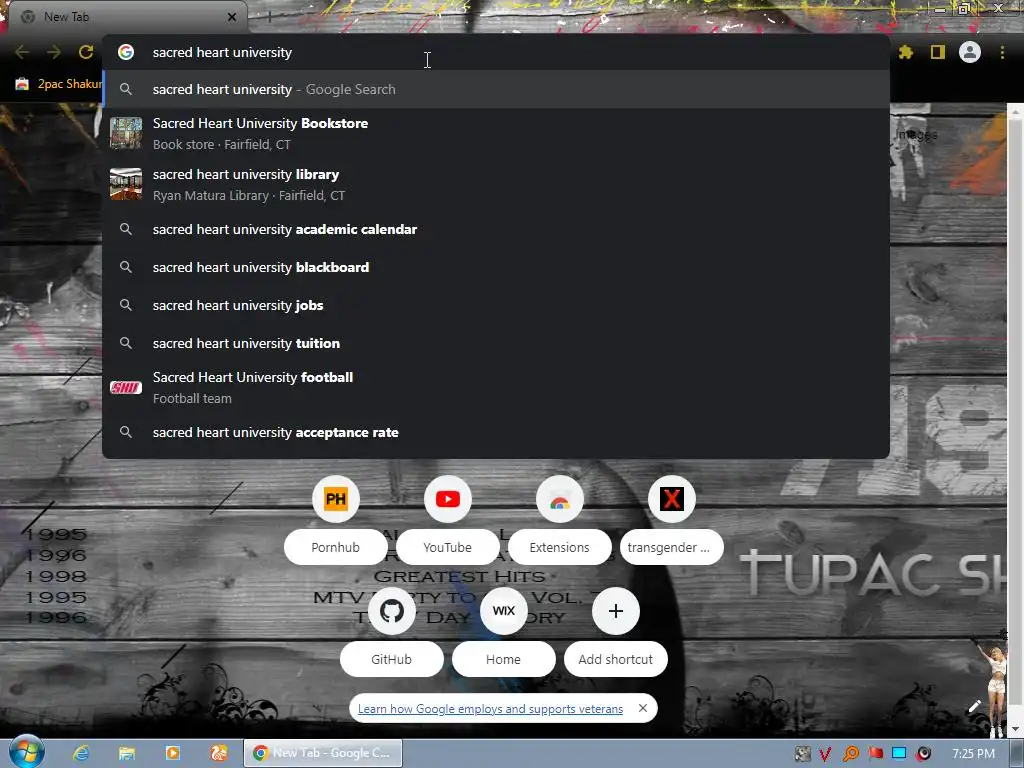
Task: Open the Extensions puzzle icon
Action: coord(906,52)
